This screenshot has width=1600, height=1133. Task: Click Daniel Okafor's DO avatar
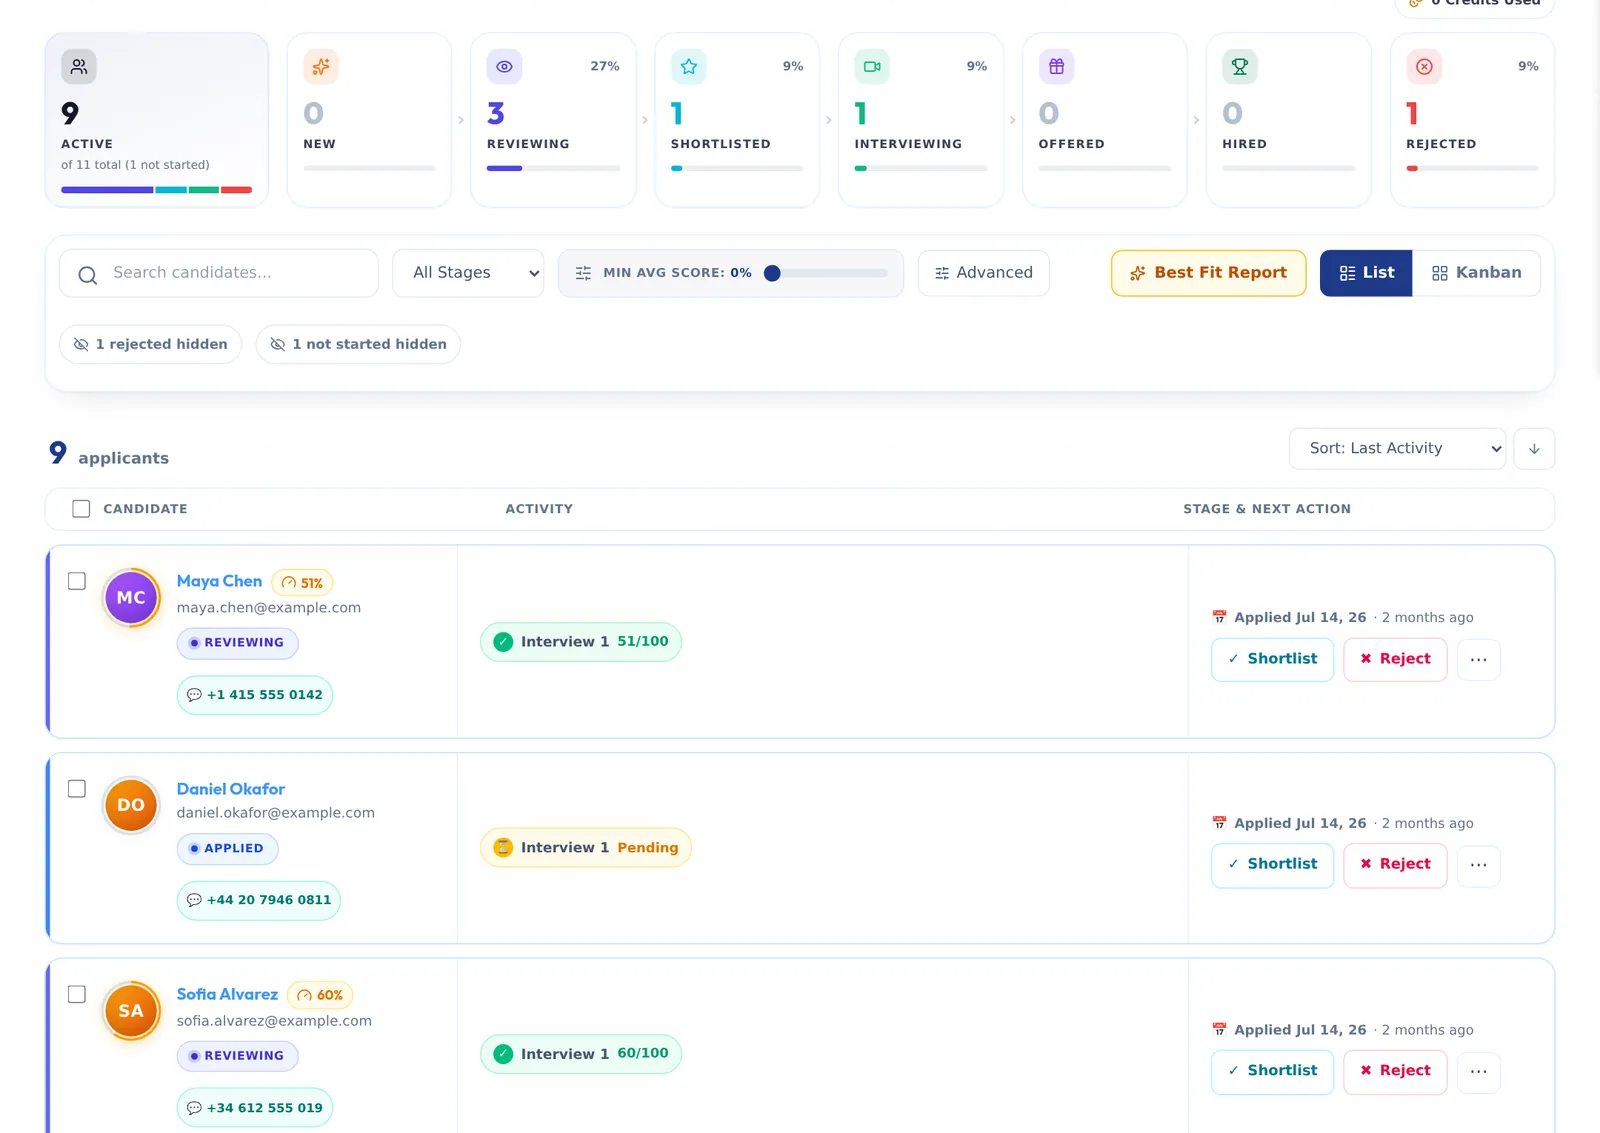click(x=131, y=805)
